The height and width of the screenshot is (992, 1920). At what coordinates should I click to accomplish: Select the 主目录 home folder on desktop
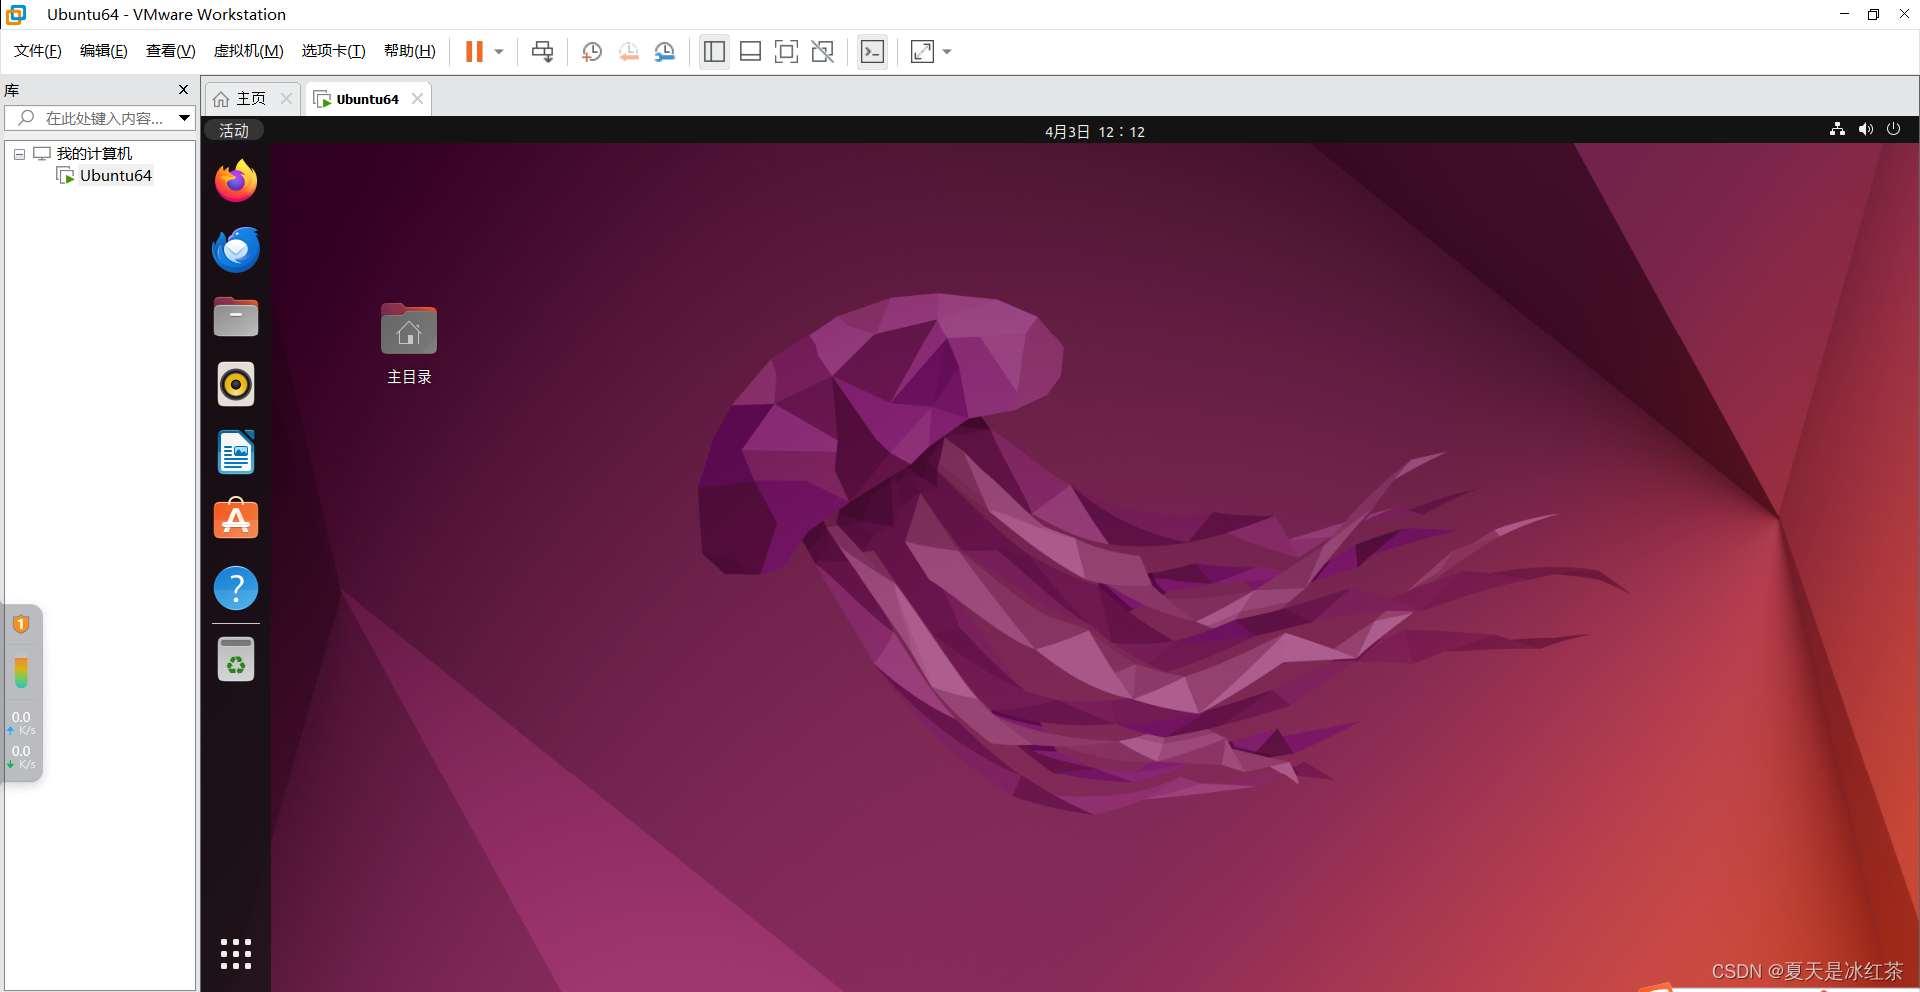coord(409,344)
